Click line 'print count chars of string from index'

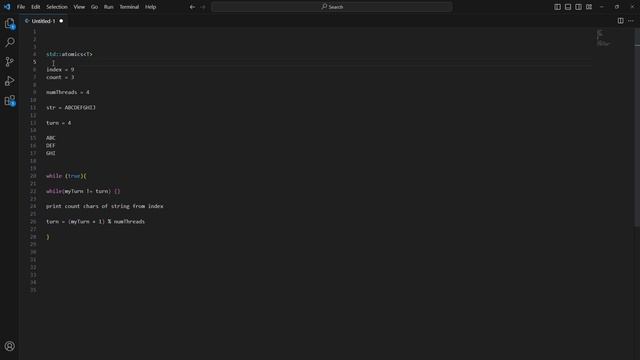[x=104, y=207]
